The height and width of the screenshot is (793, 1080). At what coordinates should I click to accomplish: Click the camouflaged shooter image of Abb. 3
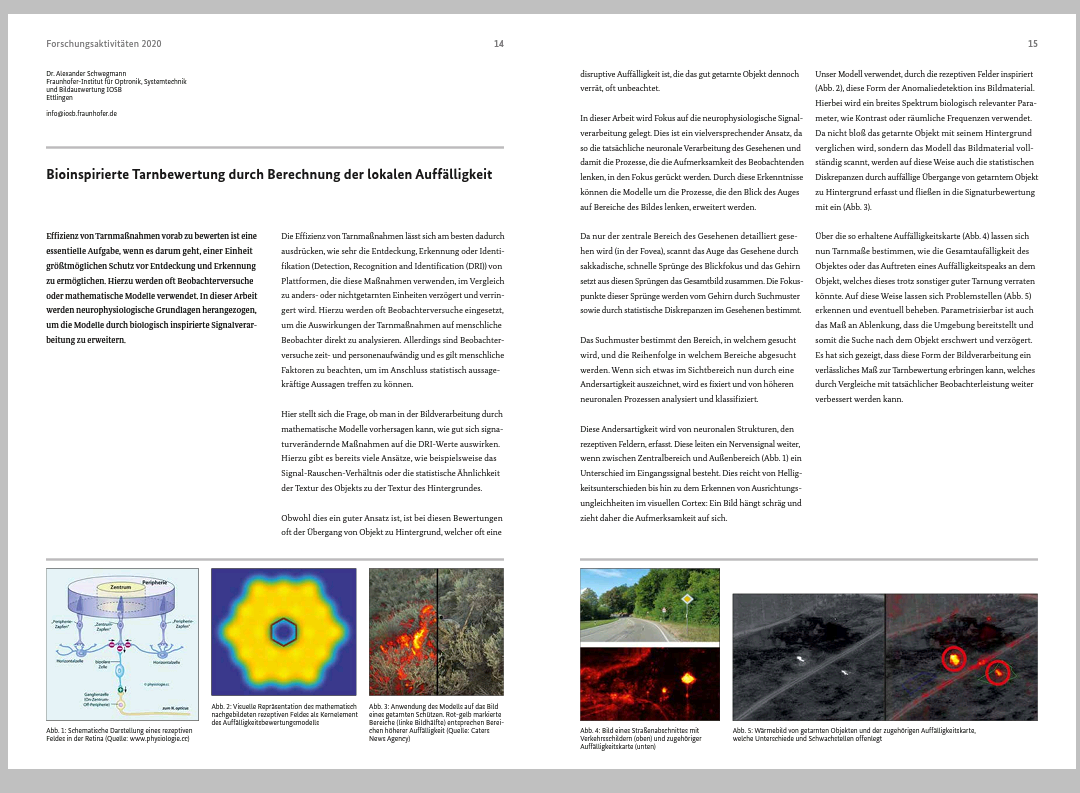coord(436,632)
